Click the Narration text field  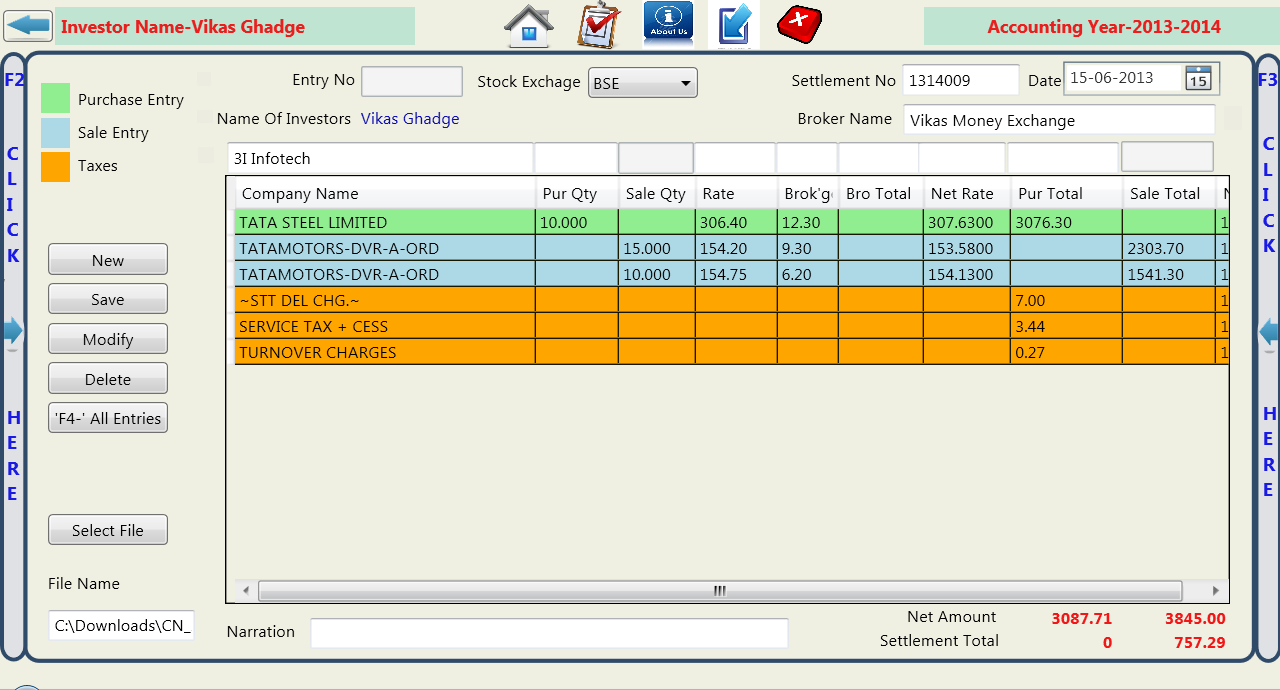(x=548, y=633)
